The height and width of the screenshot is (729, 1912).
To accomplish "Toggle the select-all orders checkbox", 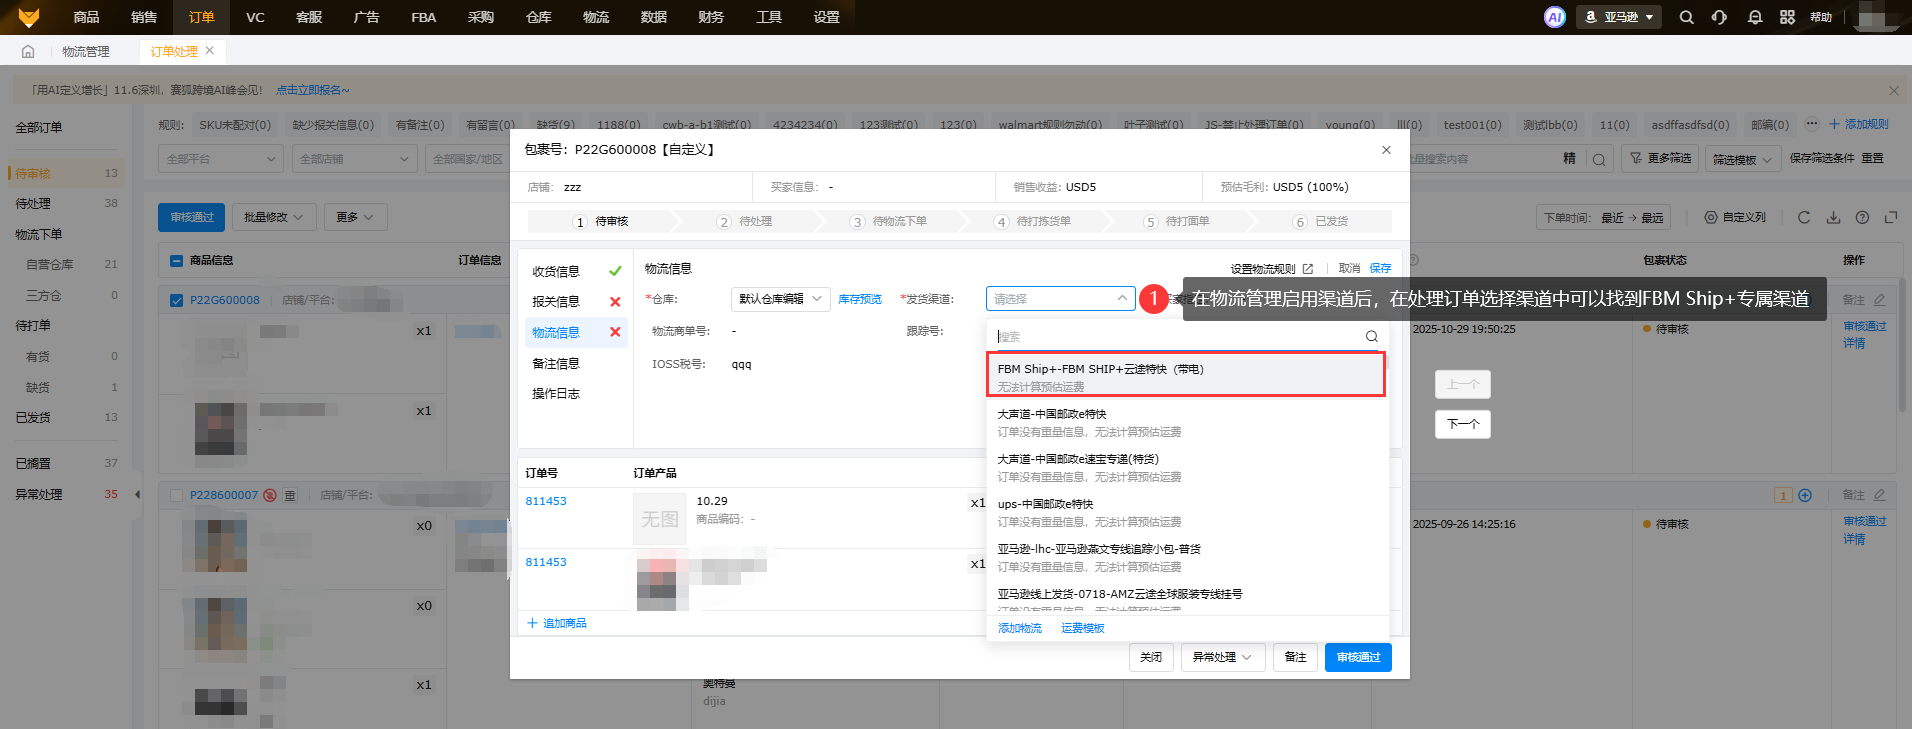I will (x=176, y=261).
